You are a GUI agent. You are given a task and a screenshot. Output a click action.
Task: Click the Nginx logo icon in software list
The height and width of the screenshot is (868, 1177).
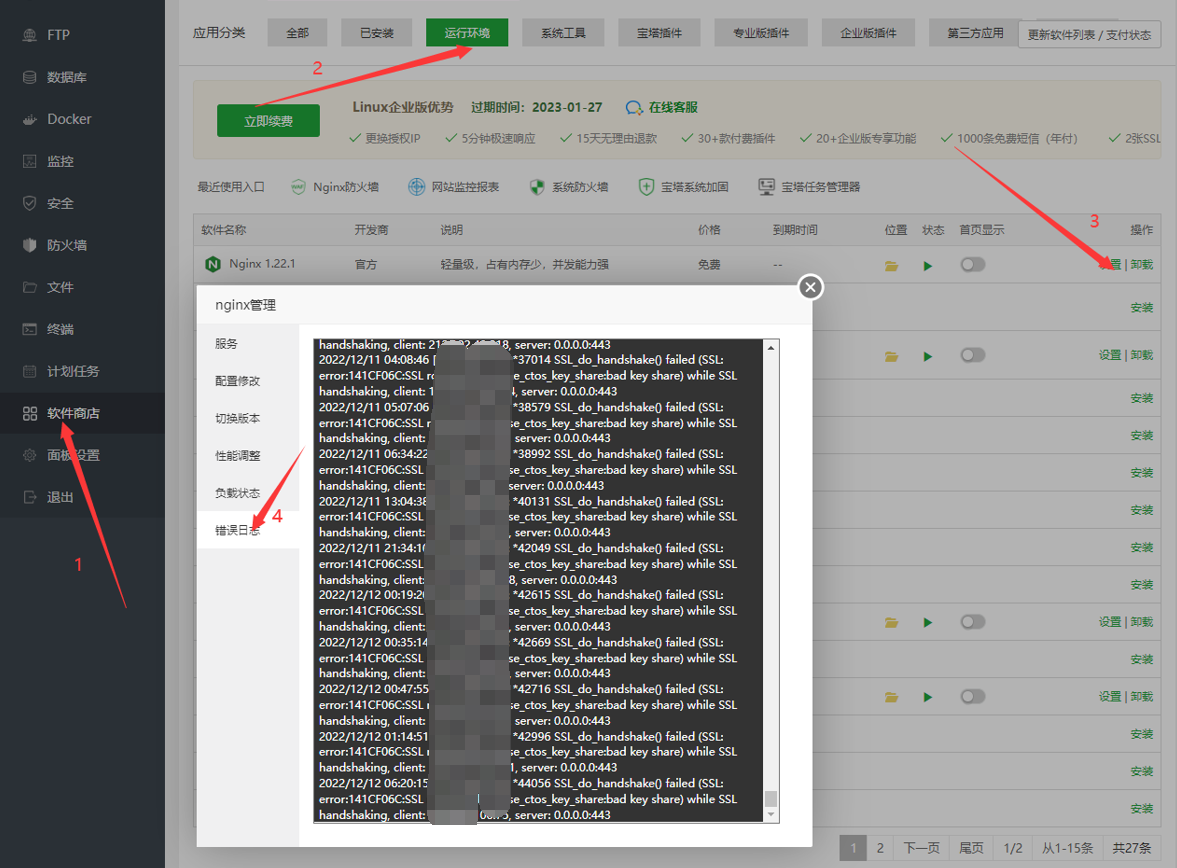(x=213, y=264)
